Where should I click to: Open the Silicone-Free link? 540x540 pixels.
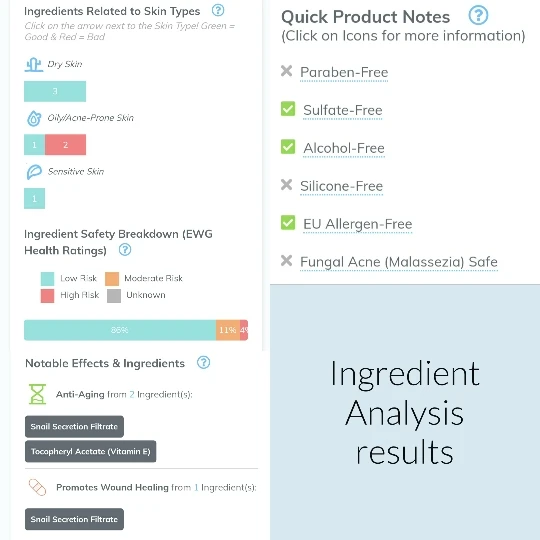point(341,186)
